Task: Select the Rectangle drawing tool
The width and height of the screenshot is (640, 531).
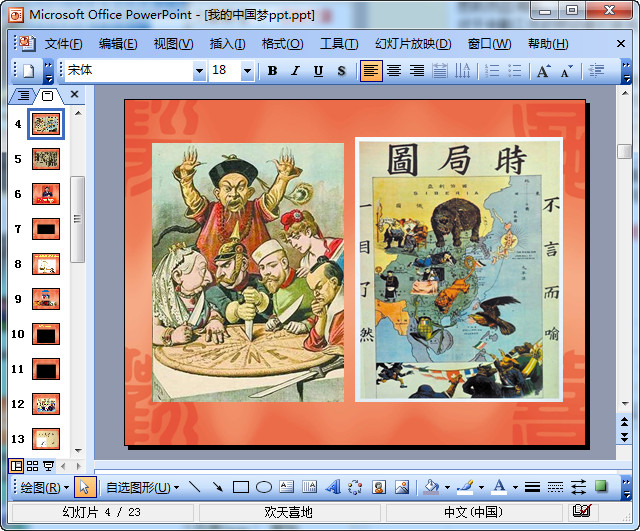Action: pos(241,487)
